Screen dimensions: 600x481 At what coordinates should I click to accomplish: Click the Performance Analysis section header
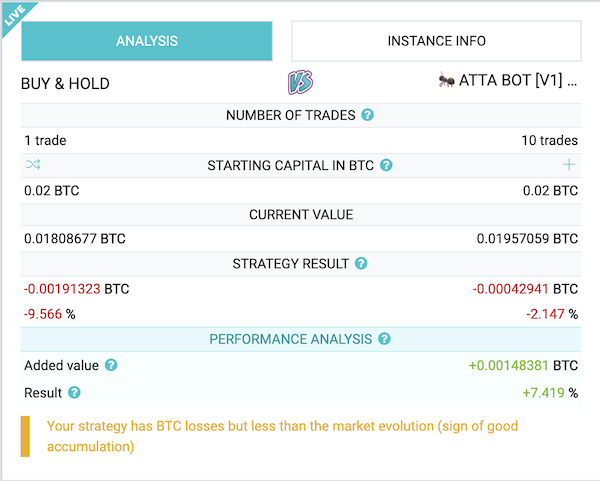pos(301,339)
